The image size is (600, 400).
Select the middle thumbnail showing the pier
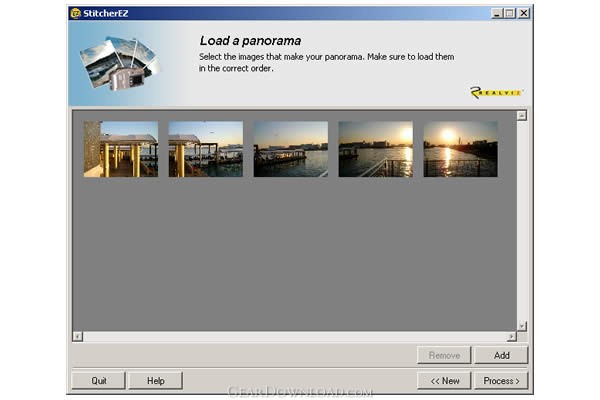(291, 149)
